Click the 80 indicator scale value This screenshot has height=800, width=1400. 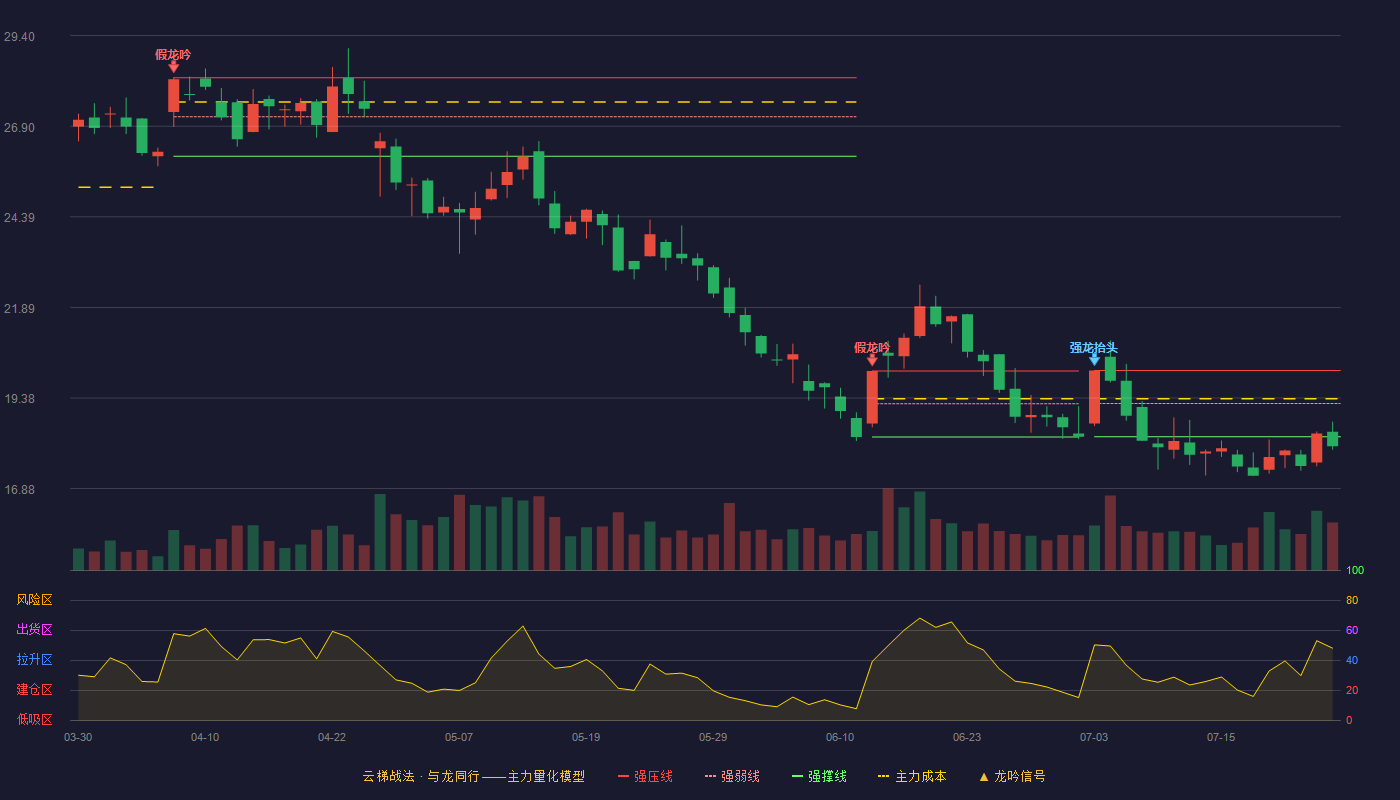1352,600
